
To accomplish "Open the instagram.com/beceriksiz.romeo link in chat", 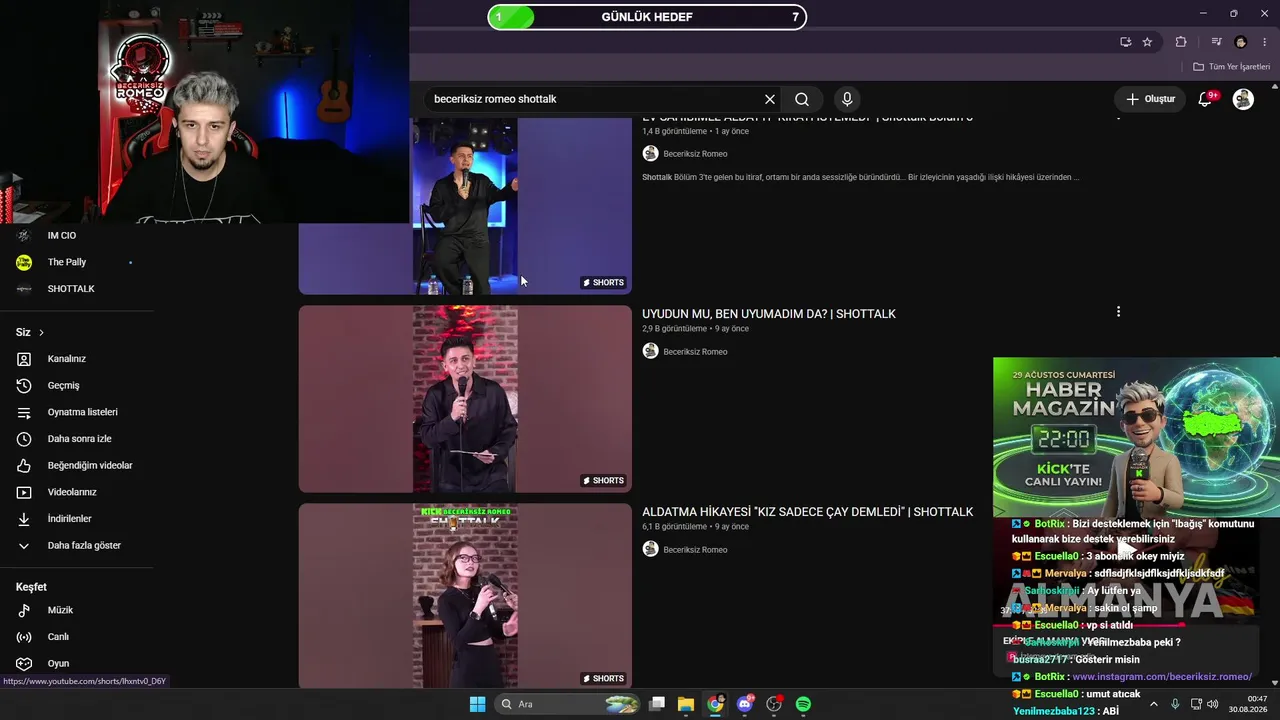I will [x=1162, y=677].
